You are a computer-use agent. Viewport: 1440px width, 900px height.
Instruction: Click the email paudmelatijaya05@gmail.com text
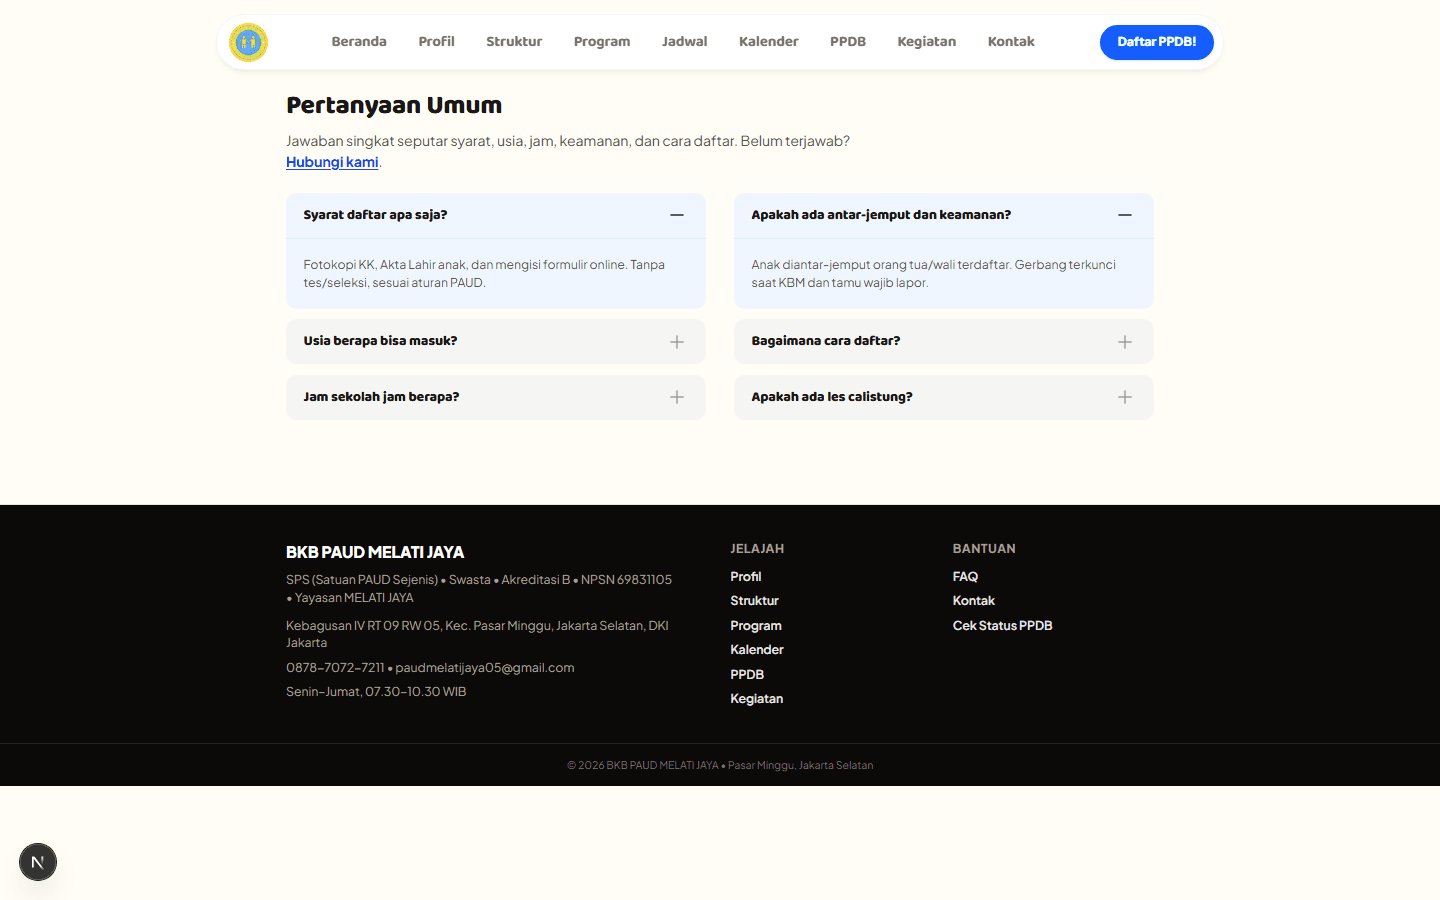[485, 668]
